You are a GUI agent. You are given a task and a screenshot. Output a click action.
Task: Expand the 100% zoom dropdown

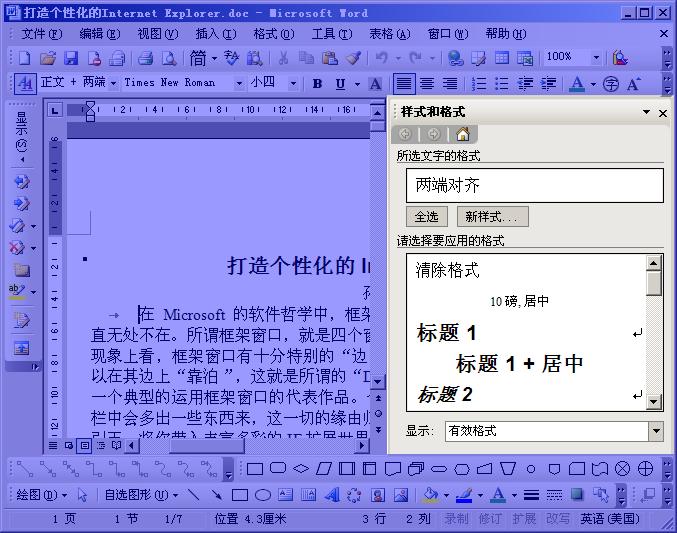(x=596, y=58)
